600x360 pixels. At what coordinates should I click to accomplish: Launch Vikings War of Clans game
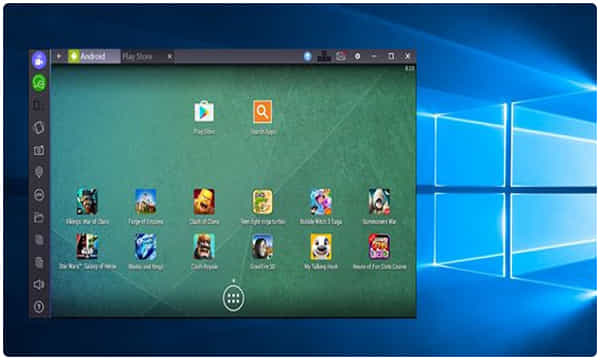pos(87,202)
